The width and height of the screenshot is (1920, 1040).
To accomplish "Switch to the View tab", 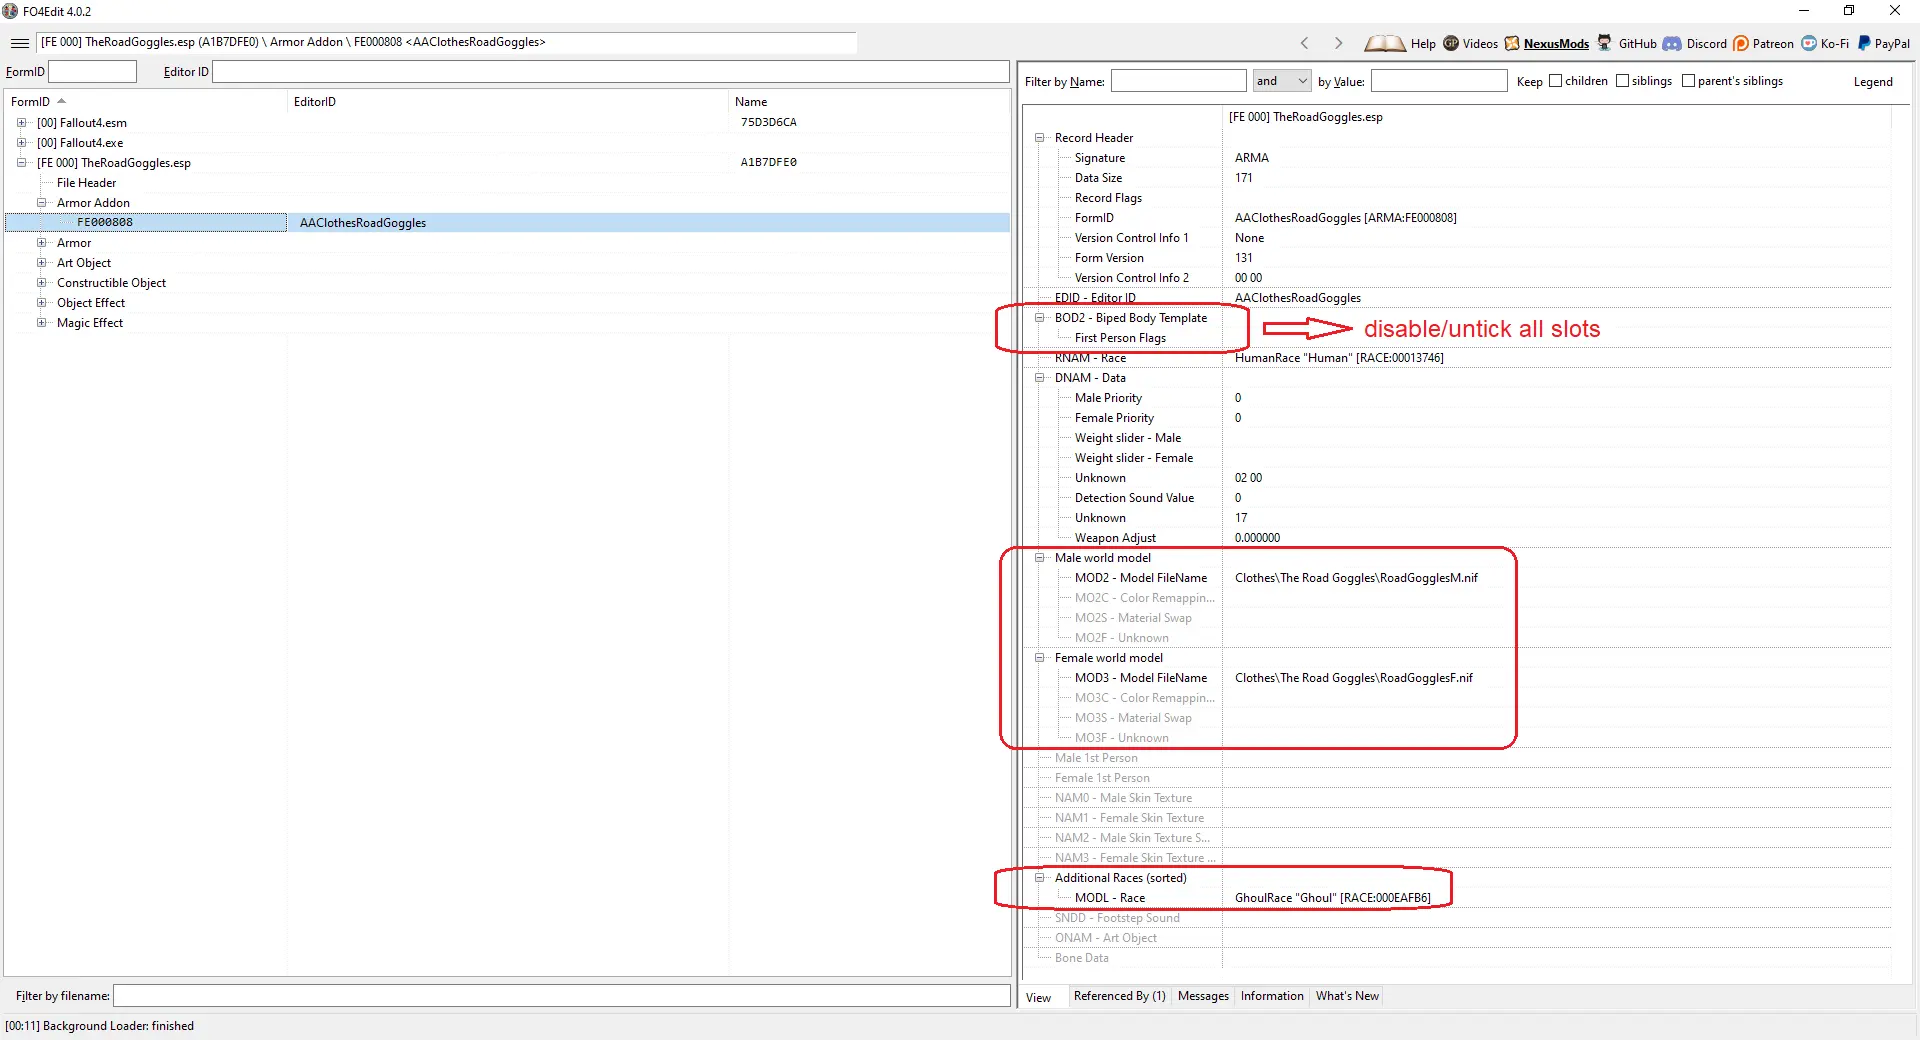I will (1039, 997).
